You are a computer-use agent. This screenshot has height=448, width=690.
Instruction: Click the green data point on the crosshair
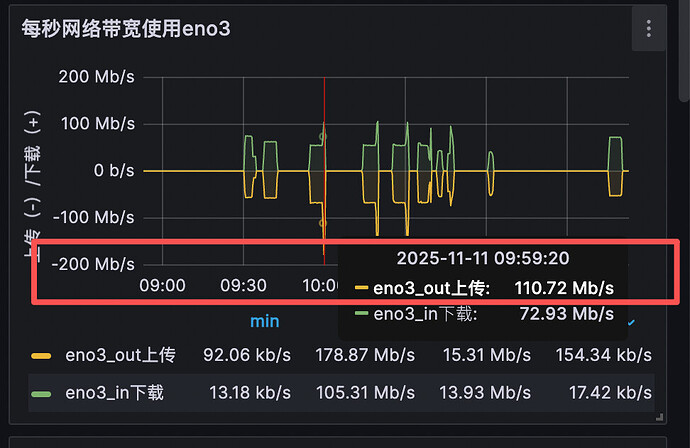tap(322, 136)
